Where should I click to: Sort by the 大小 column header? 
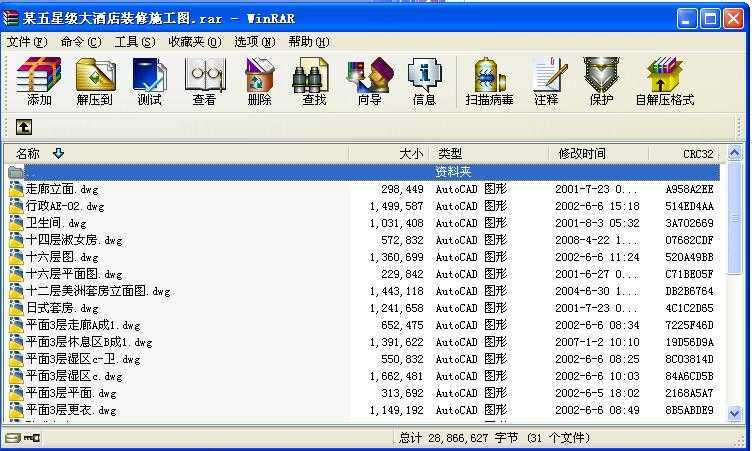pos(389,154)
